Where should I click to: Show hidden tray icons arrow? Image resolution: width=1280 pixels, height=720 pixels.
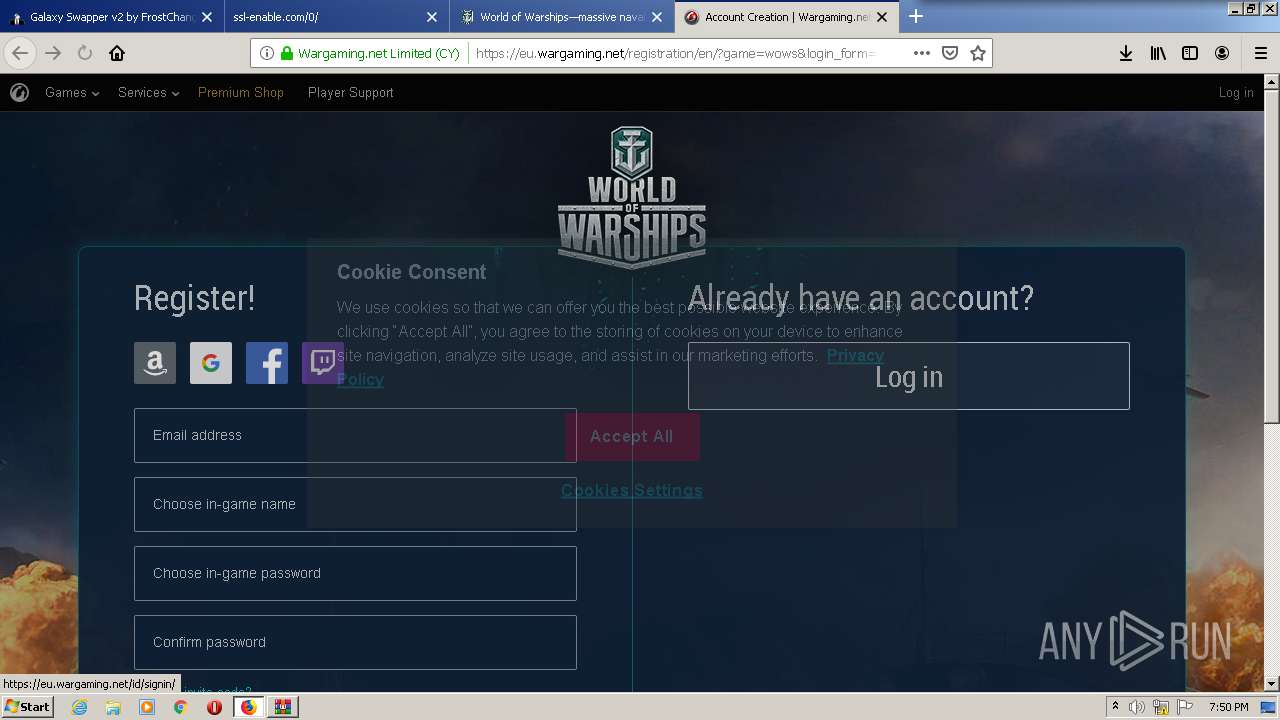click(1115, 707)
